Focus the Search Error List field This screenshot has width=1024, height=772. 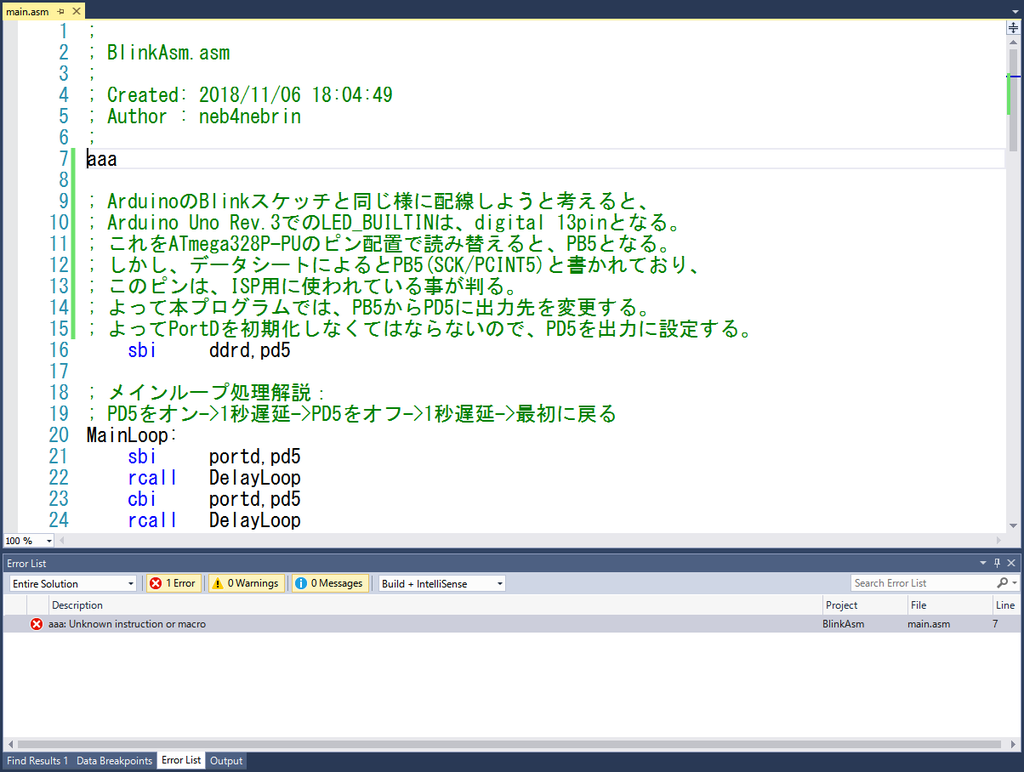(x=922, y=583)
